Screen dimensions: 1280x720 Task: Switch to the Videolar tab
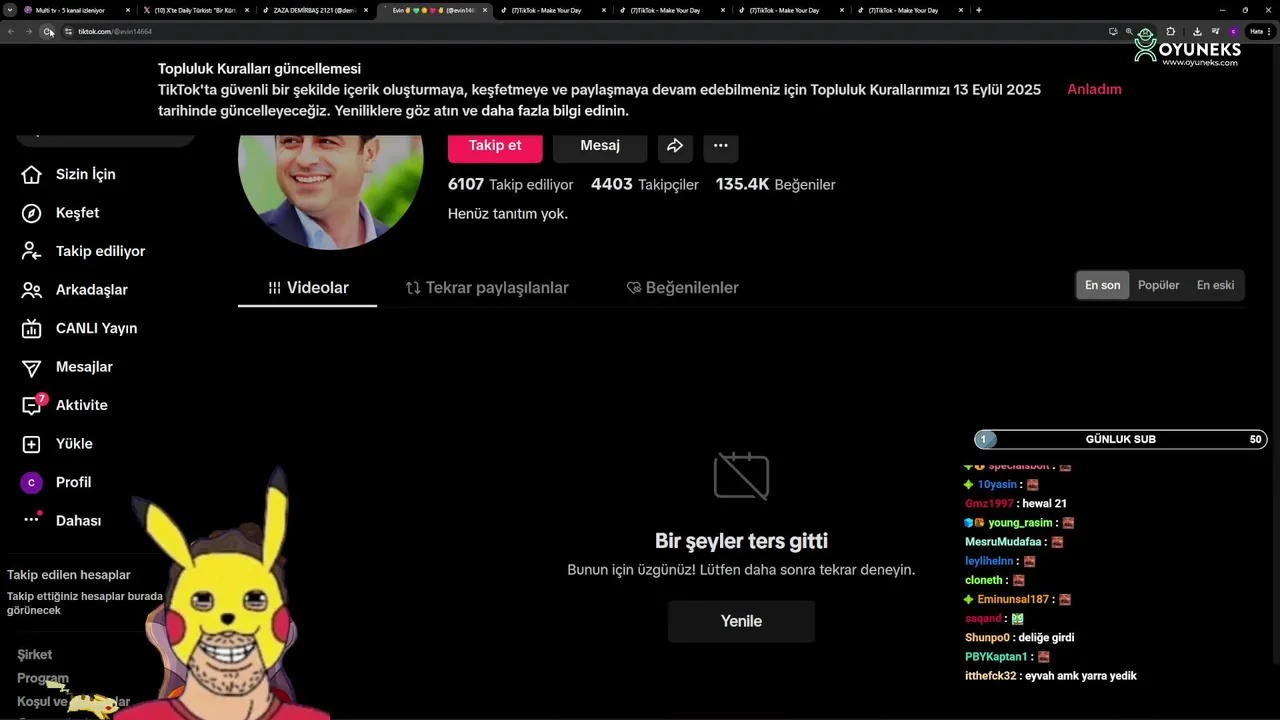[x=308, y=288]
